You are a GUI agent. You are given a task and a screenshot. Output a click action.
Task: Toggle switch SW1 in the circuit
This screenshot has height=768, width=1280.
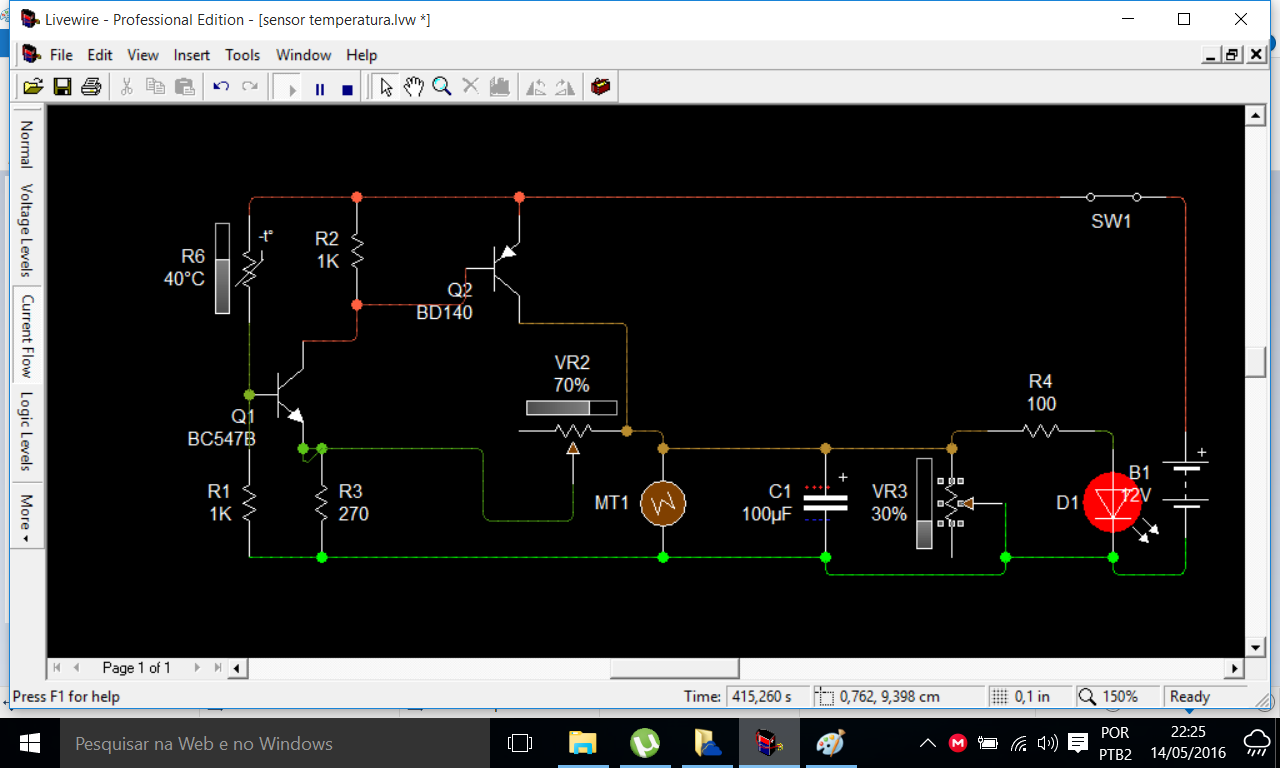tap(1114, 197)
